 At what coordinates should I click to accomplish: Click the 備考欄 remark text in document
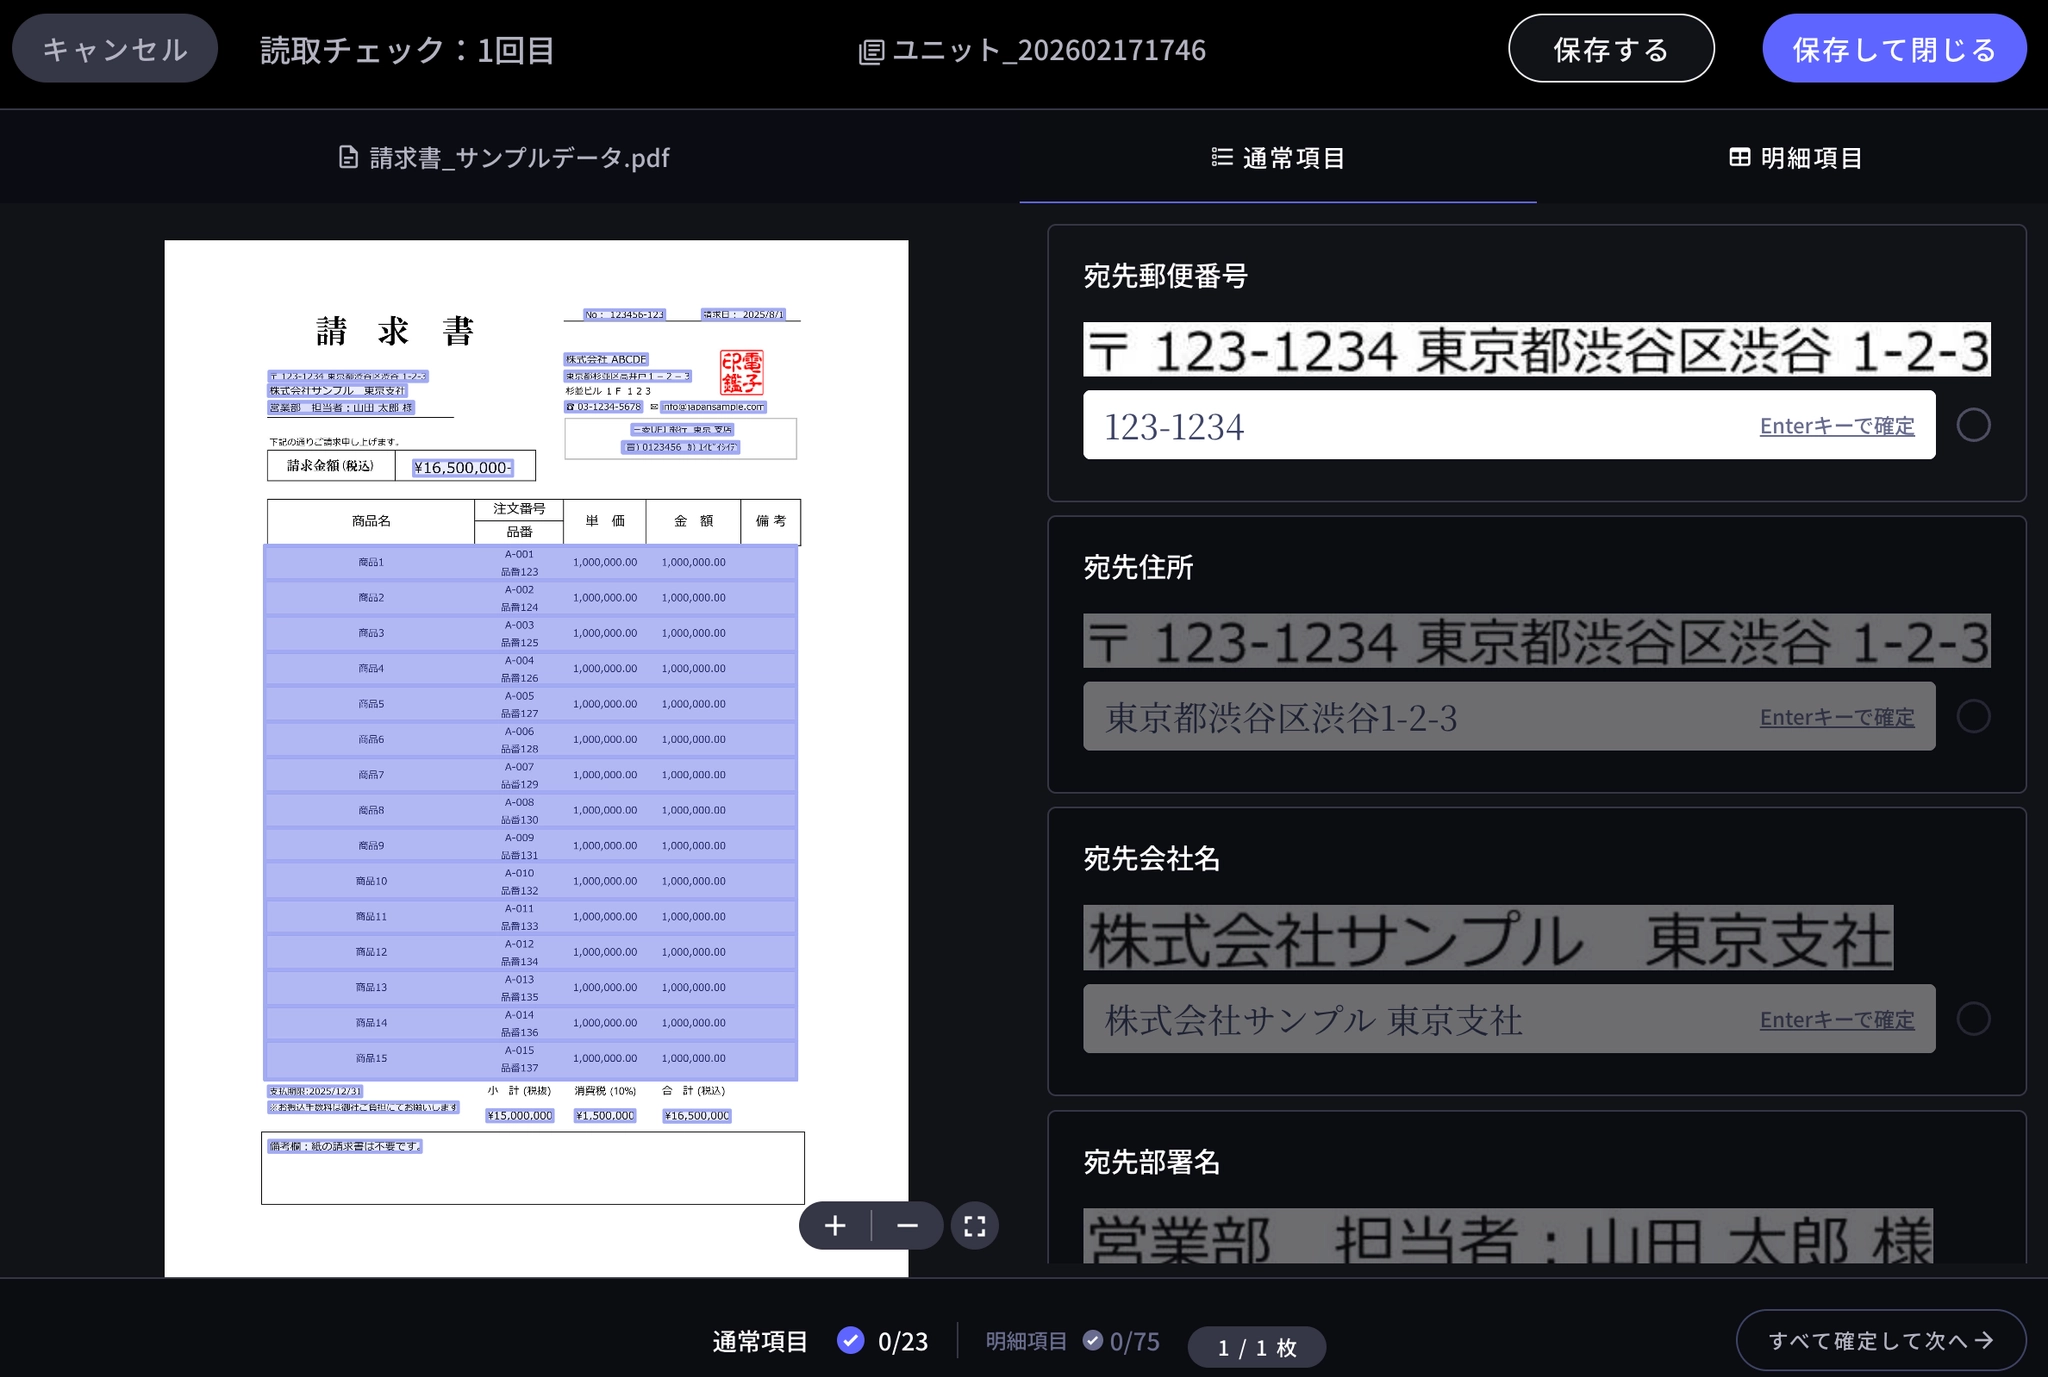point(345,1146)
